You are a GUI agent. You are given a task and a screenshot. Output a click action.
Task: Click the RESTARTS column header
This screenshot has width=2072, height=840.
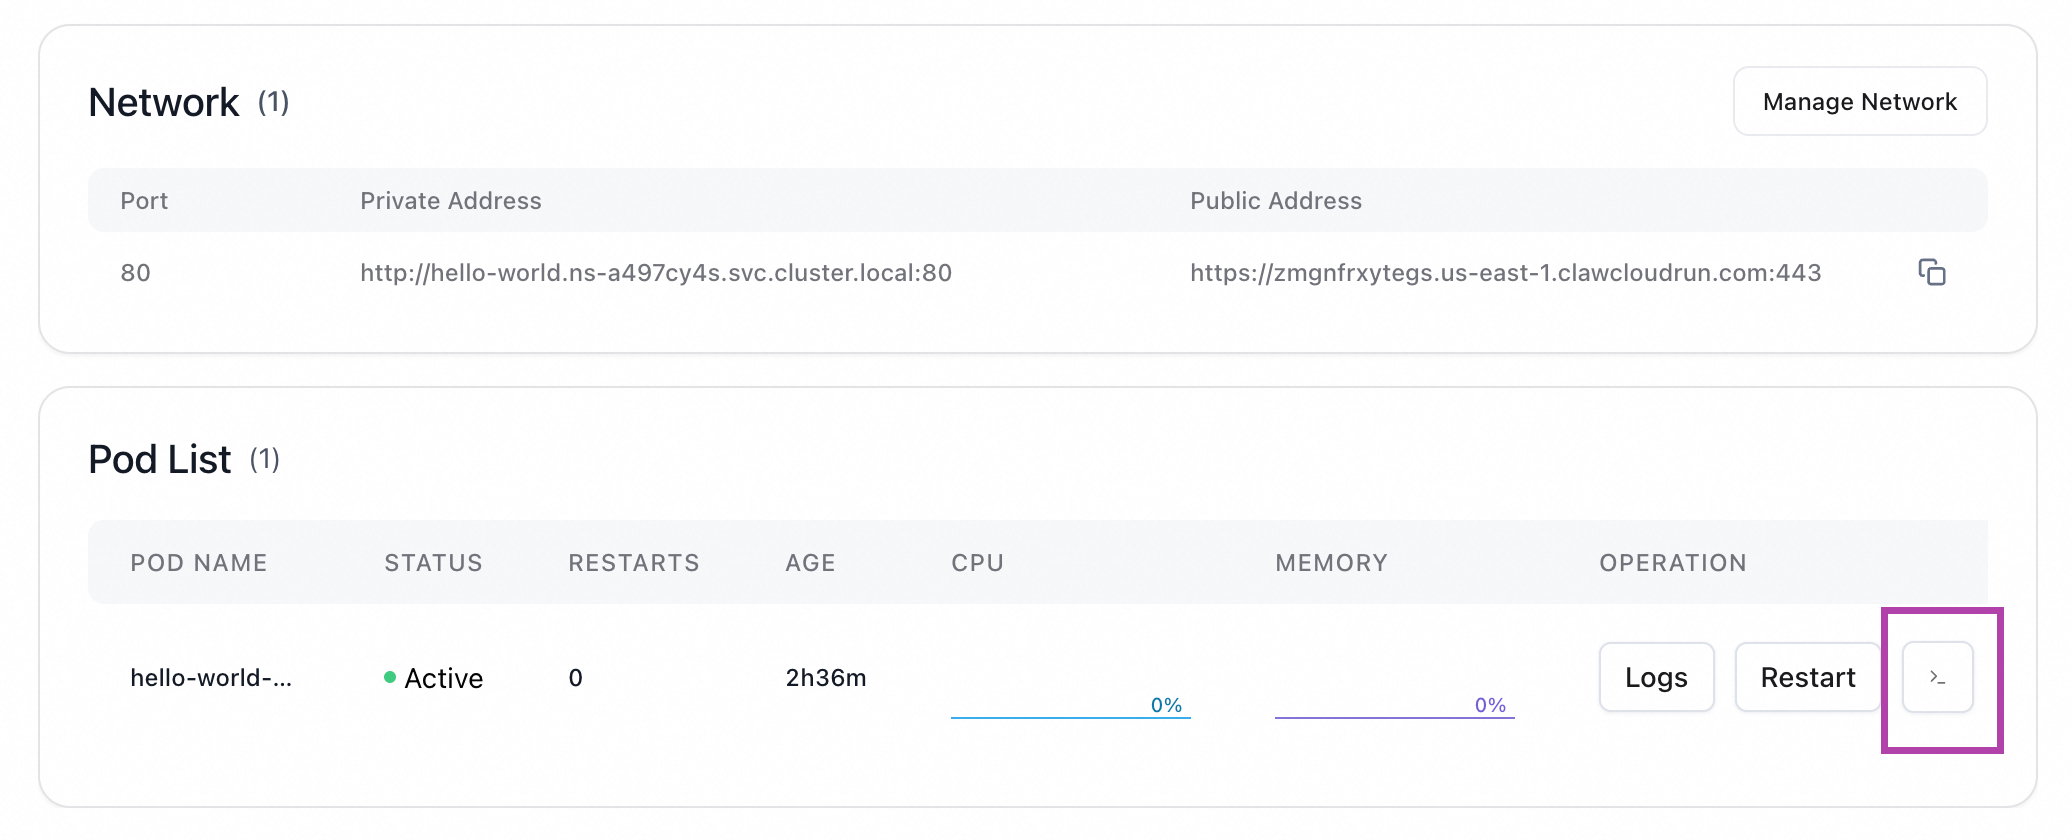coord(633,563)
